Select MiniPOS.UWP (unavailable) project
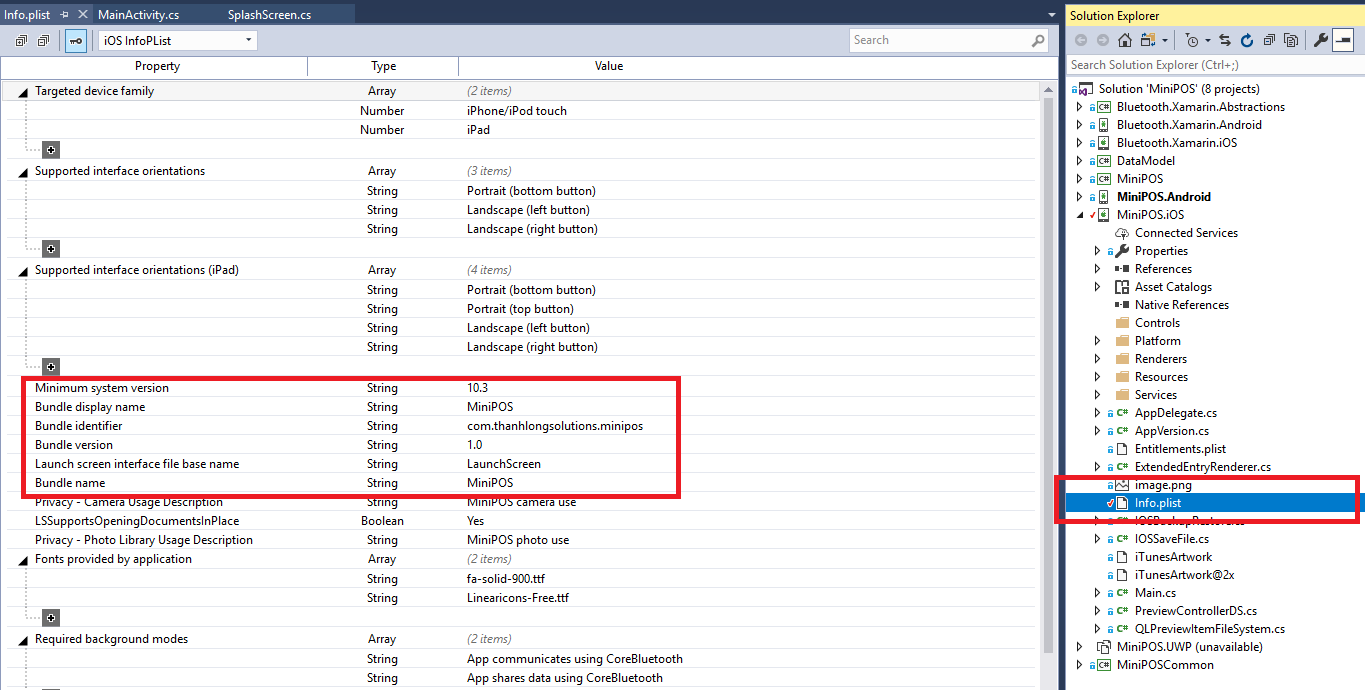Viewport: 1365px width, 690px height. click(1189, 647)
